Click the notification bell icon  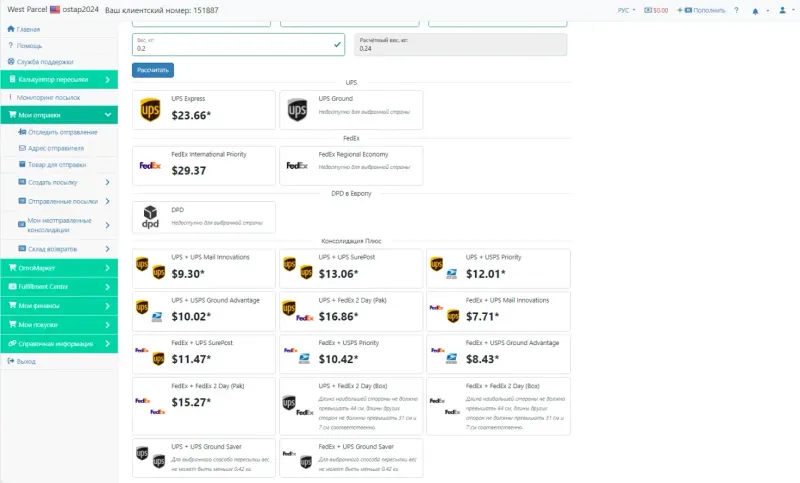tap(755, 11)
